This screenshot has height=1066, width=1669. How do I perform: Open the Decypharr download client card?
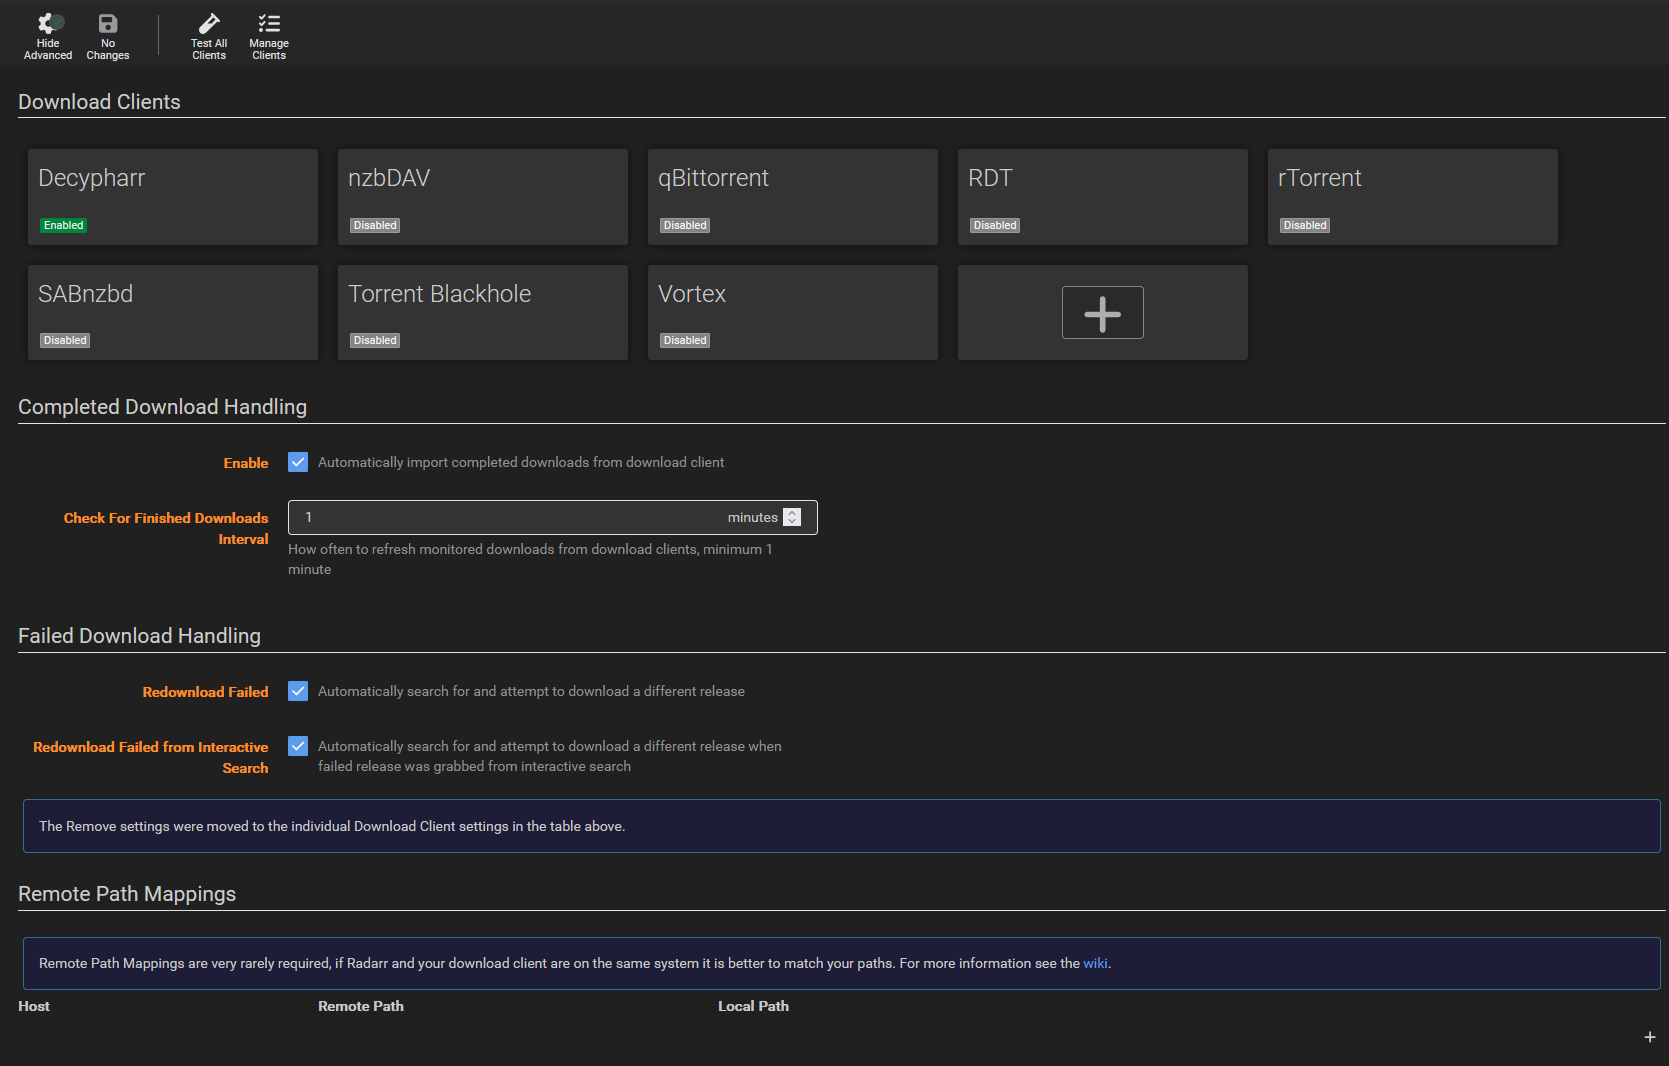pyautogui.click(x=173, y=197)
